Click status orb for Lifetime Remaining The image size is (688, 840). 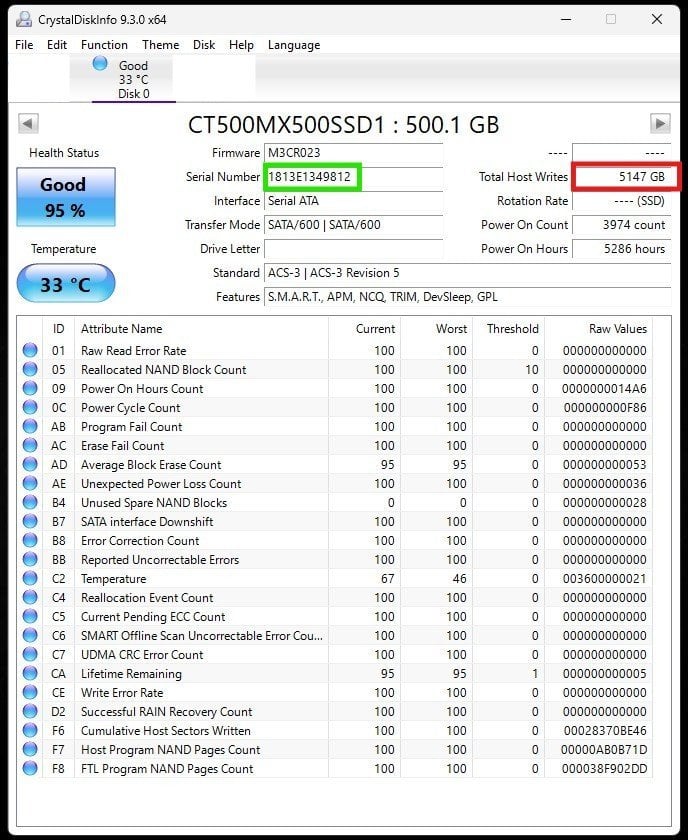coord(30,673)
